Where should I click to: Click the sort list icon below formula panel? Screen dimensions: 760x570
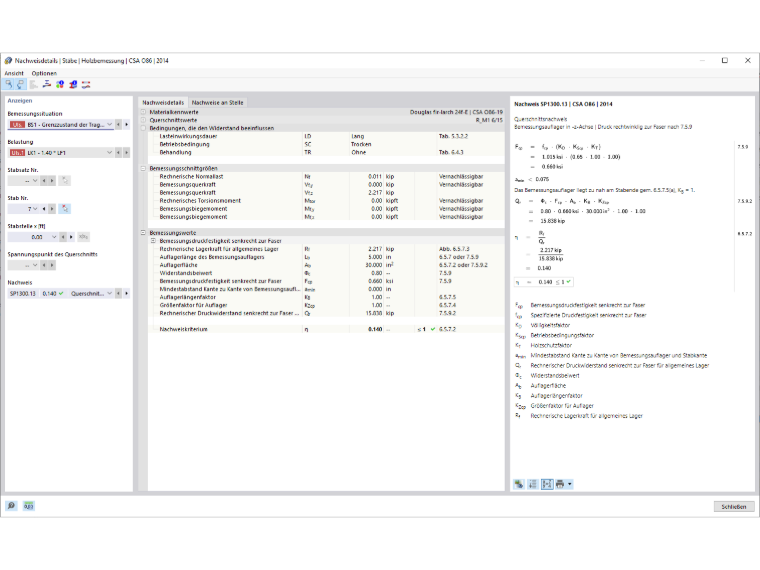[533, 484]
